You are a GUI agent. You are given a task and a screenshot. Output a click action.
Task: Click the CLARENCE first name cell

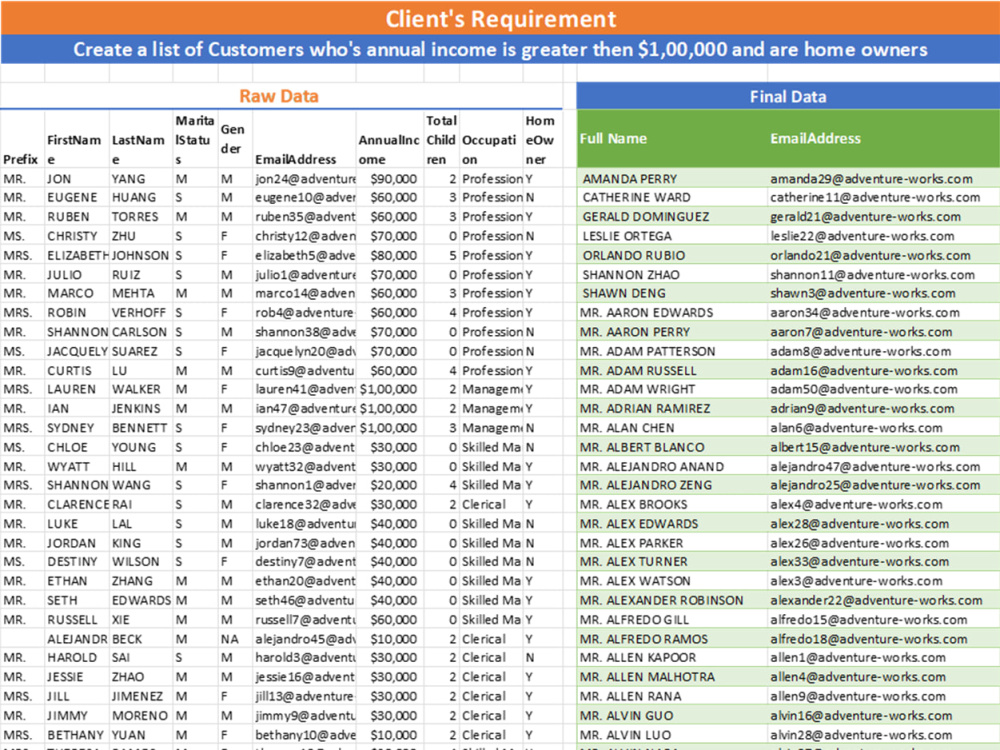click(77, 504)
